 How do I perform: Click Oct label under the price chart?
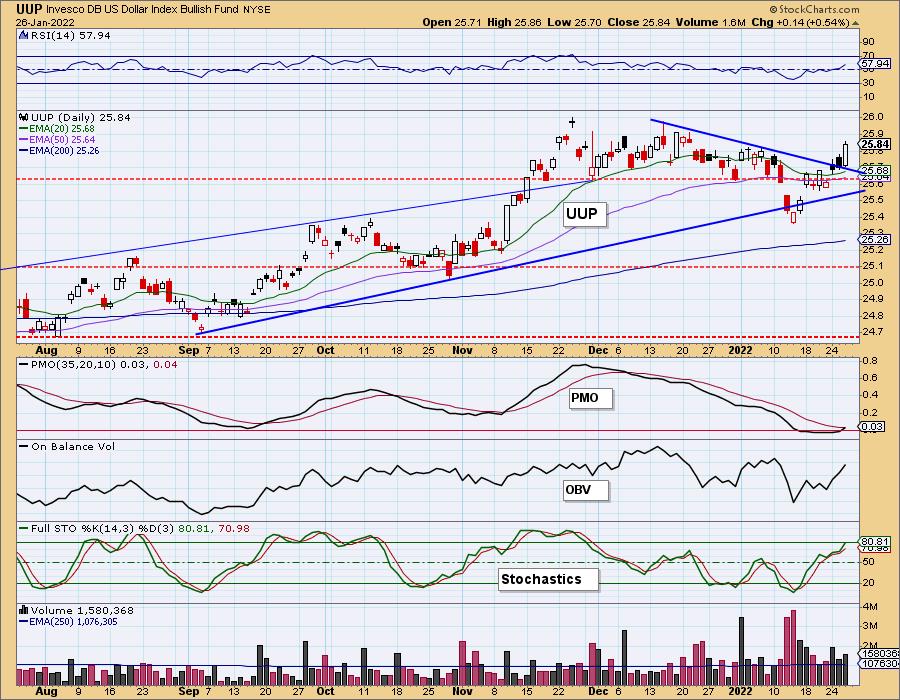325,350
